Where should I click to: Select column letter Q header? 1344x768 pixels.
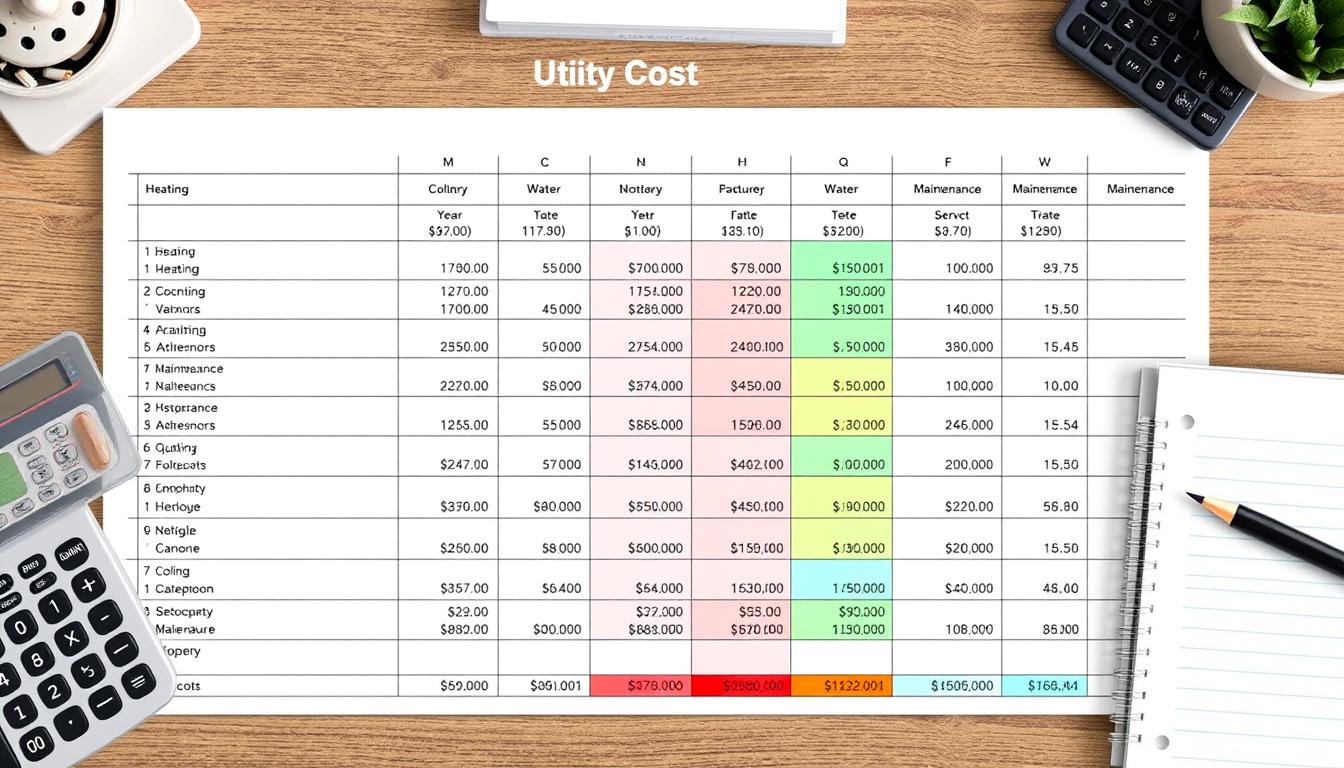tap(843, 162)
